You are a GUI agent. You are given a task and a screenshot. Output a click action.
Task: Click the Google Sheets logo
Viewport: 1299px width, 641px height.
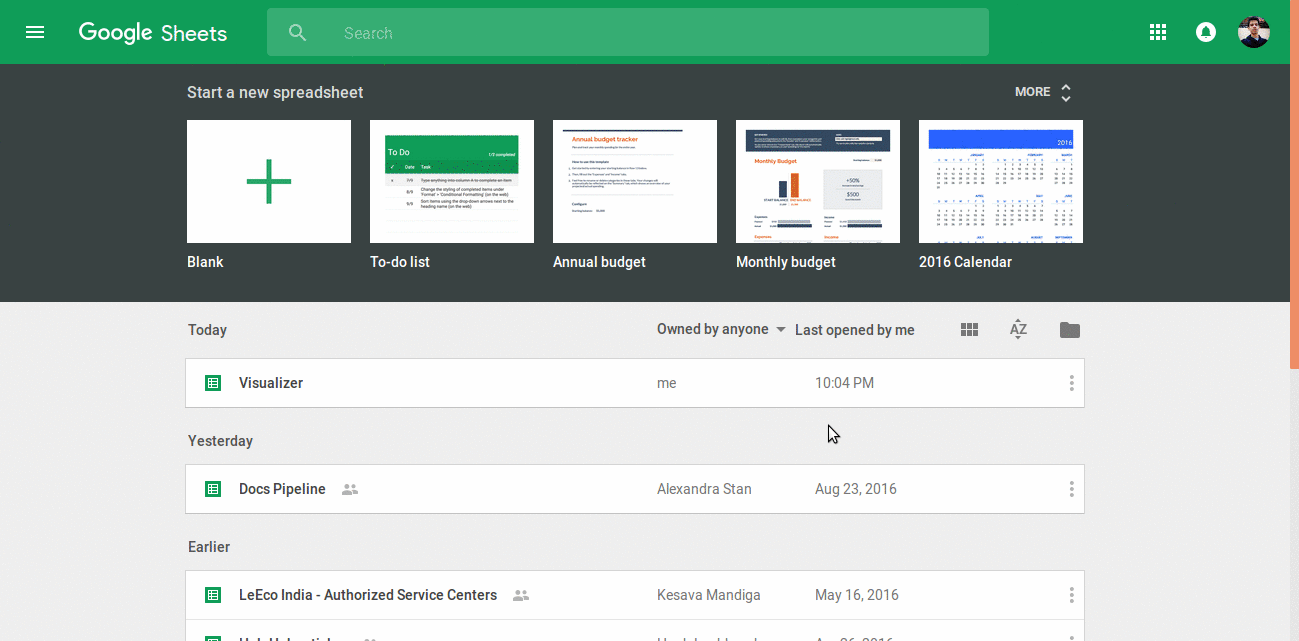[153, 33]
